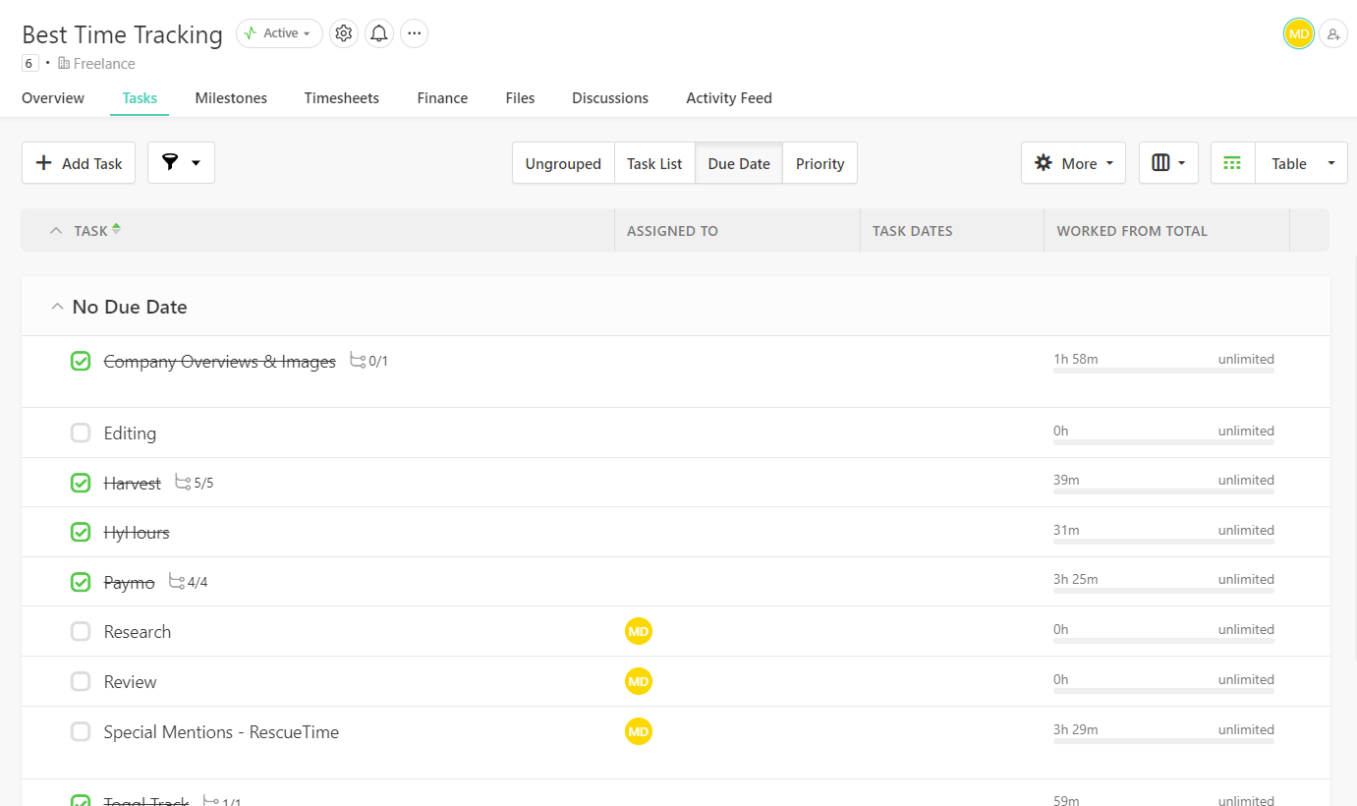Click the notifications bell icon
The width and height of the screenshot is (1357, 806).
pos(378,33)
